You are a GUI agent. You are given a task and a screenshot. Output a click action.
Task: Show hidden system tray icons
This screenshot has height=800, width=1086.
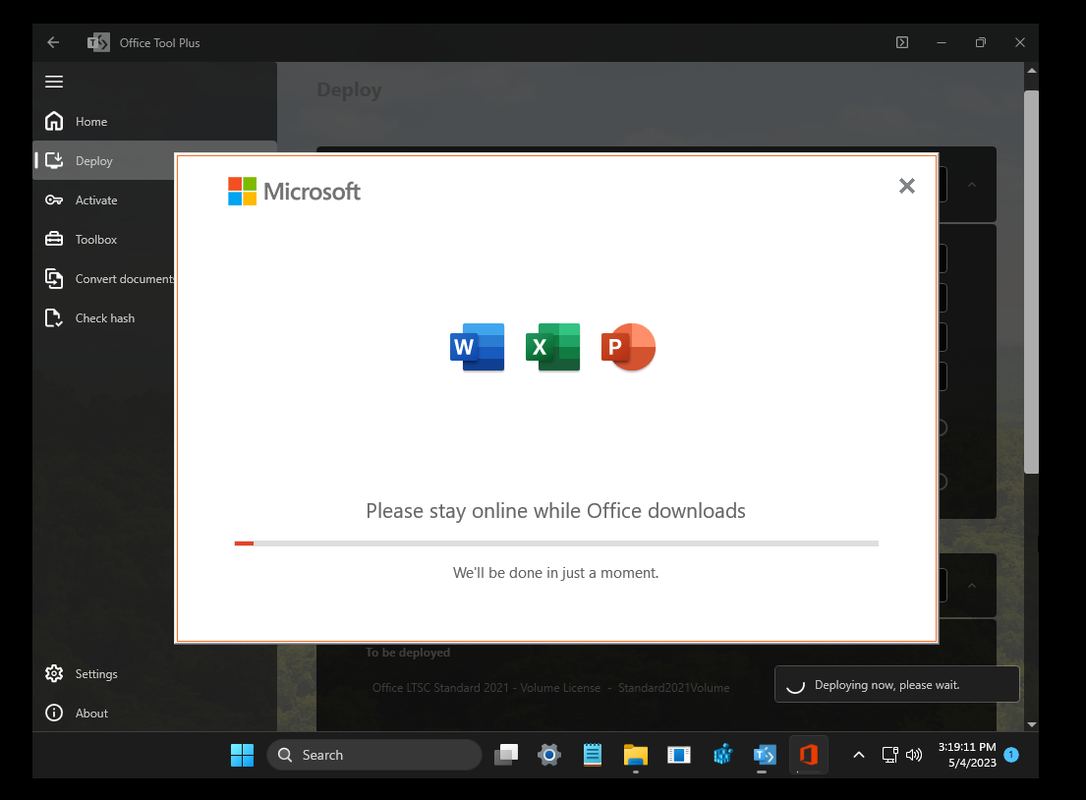point(859,755)
